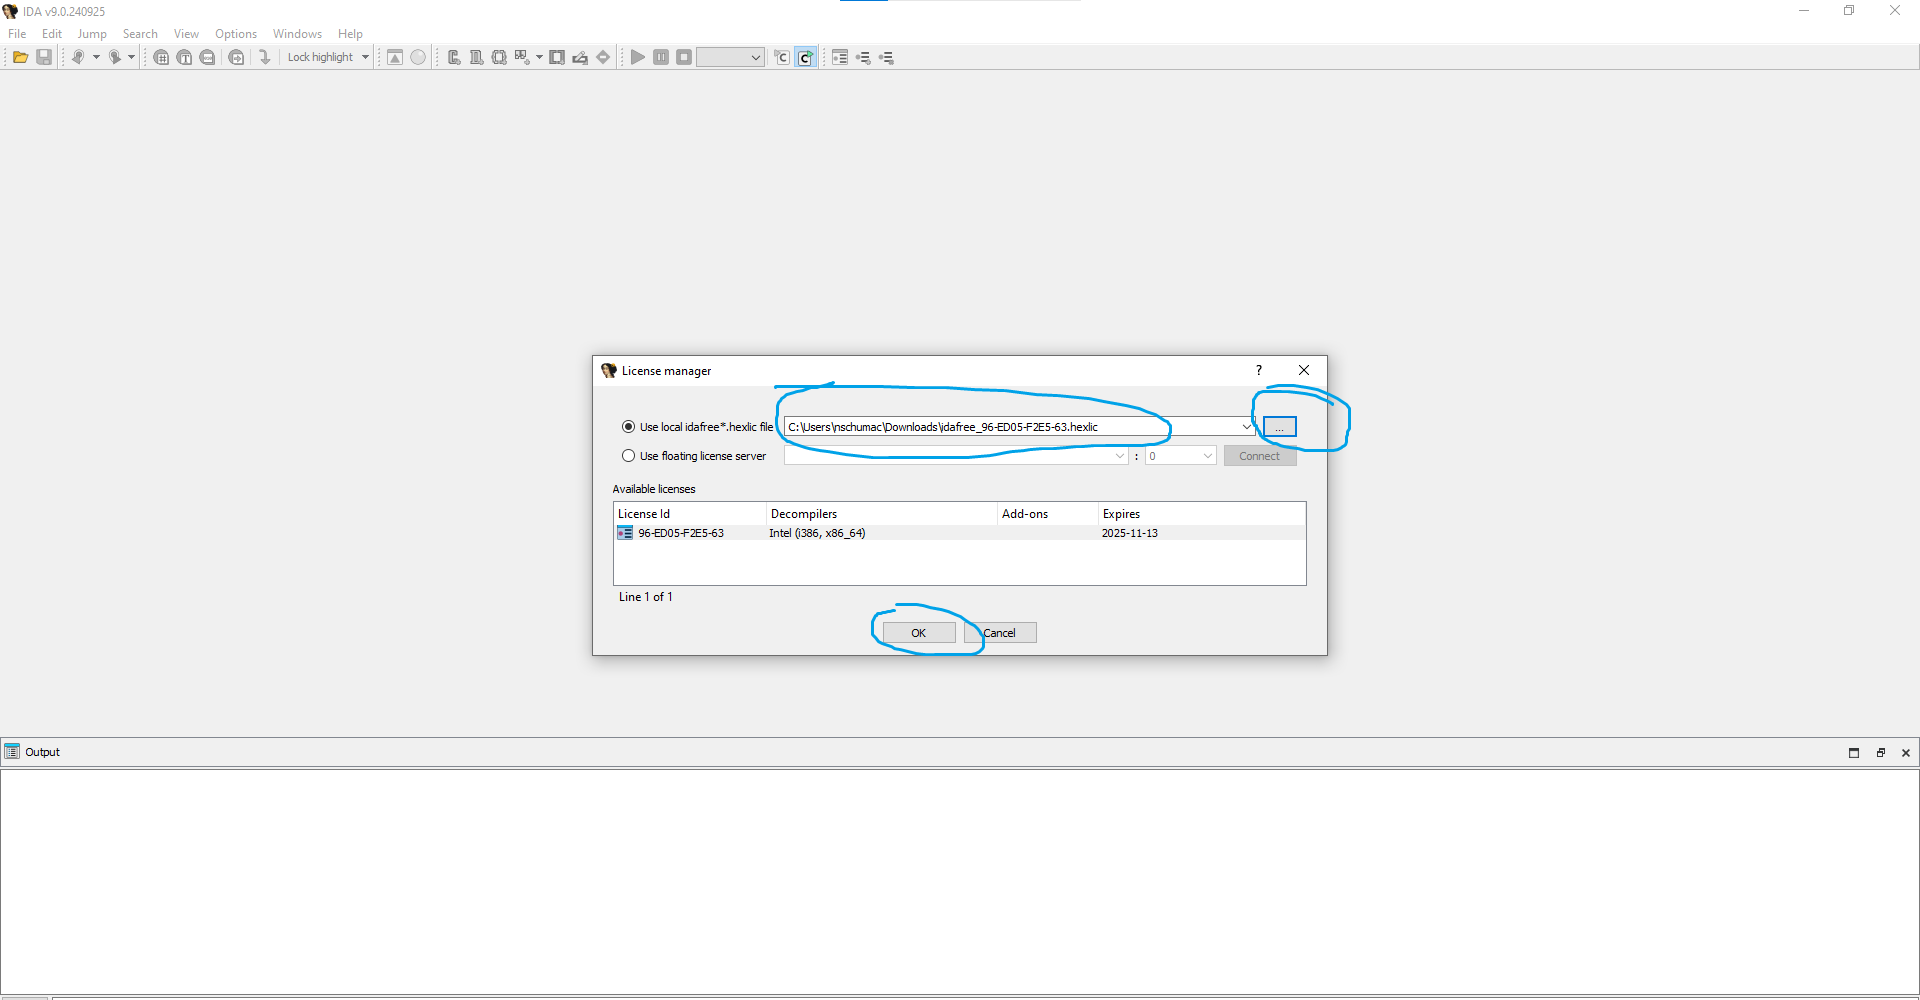Expand the license server port dropdown
The width and height of the screenshot is (1920, 1000).
click(1207, 456)
